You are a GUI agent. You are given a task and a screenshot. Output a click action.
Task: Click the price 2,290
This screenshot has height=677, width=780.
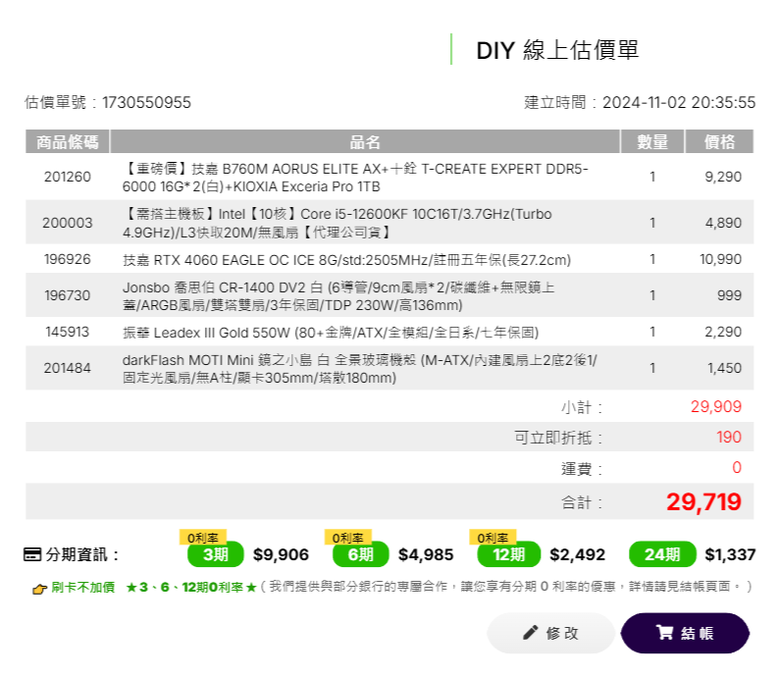723,332
